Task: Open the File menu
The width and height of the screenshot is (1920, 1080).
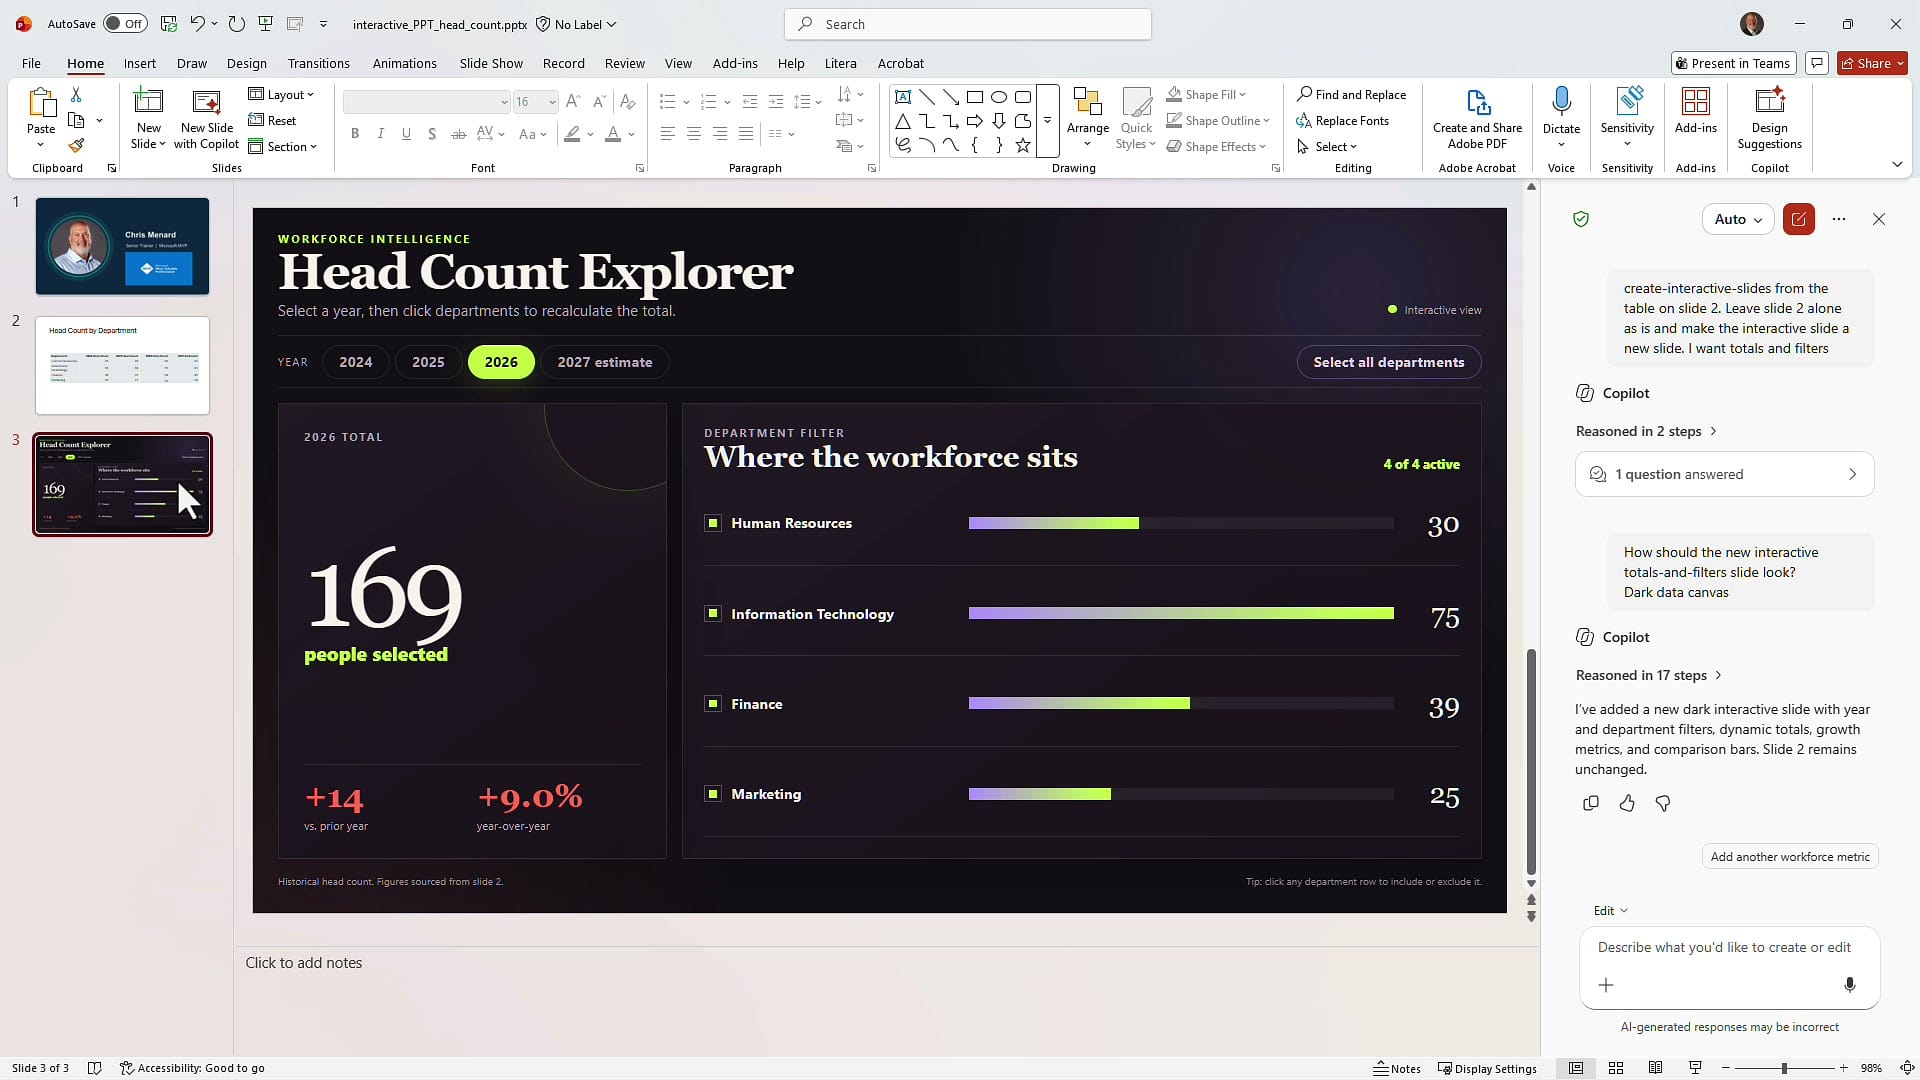Action: (31, 63)
